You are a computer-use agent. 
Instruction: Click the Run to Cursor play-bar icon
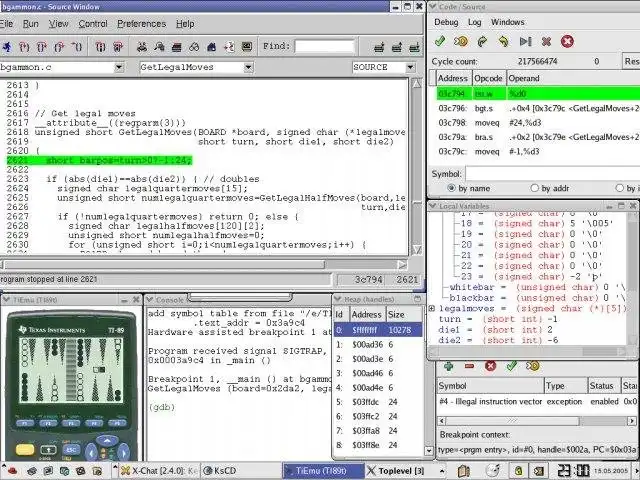tap(525, 41)
